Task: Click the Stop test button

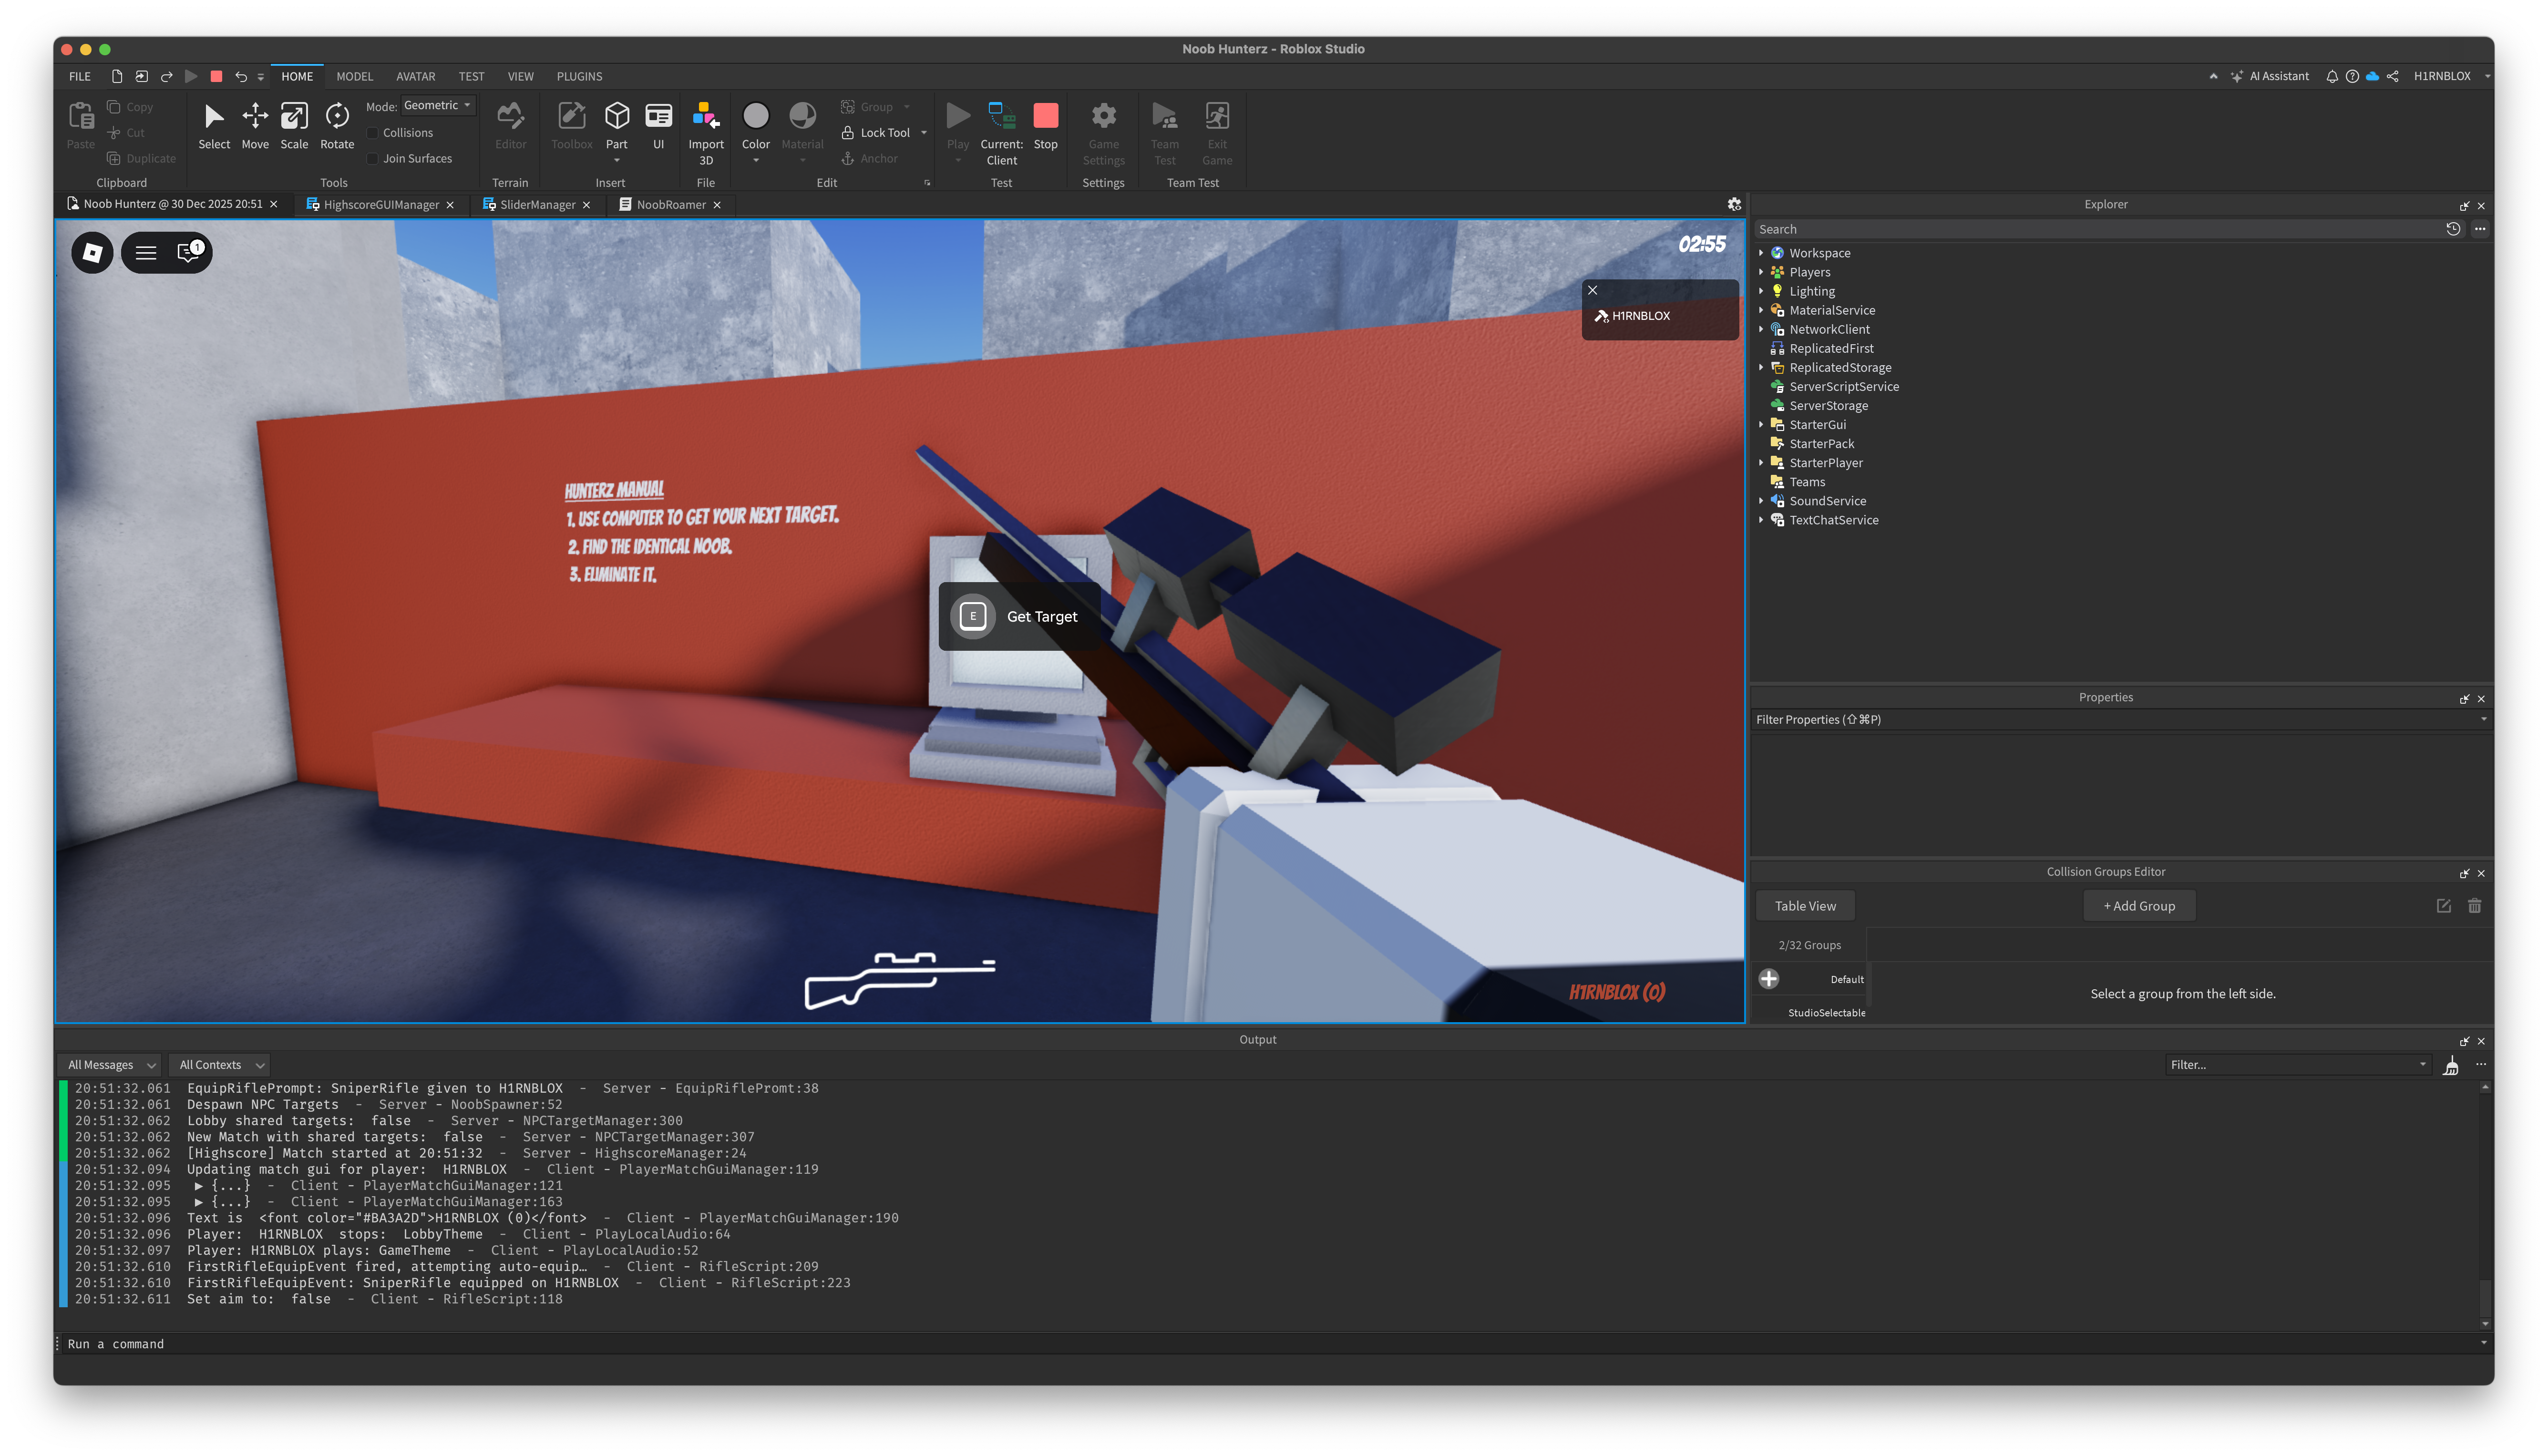Action: tap(1045, 125)
